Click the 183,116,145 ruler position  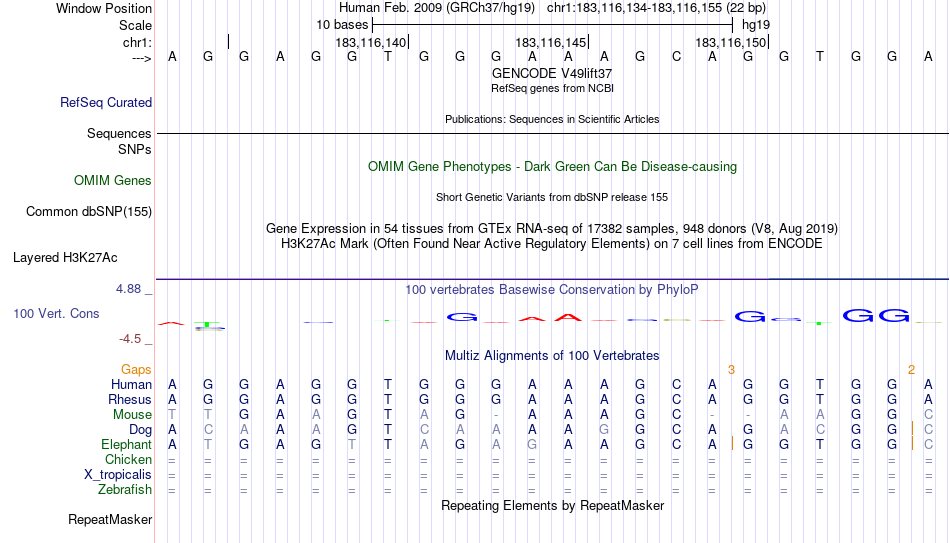coord(551,42)
